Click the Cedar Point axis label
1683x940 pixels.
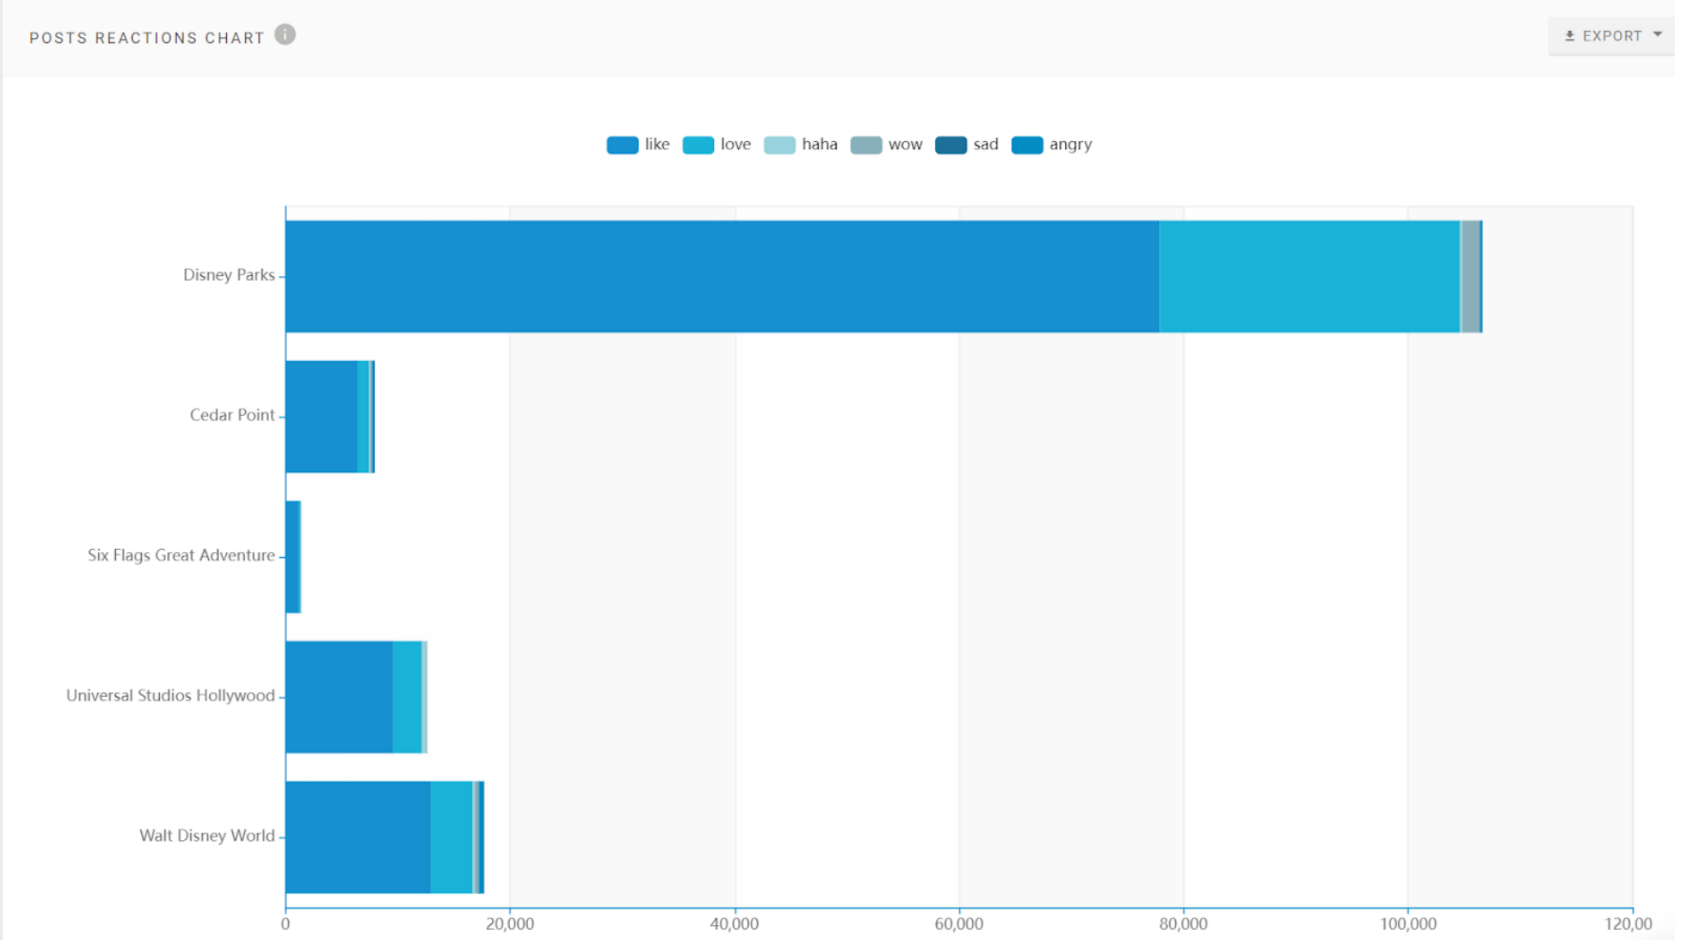[232, 415]
